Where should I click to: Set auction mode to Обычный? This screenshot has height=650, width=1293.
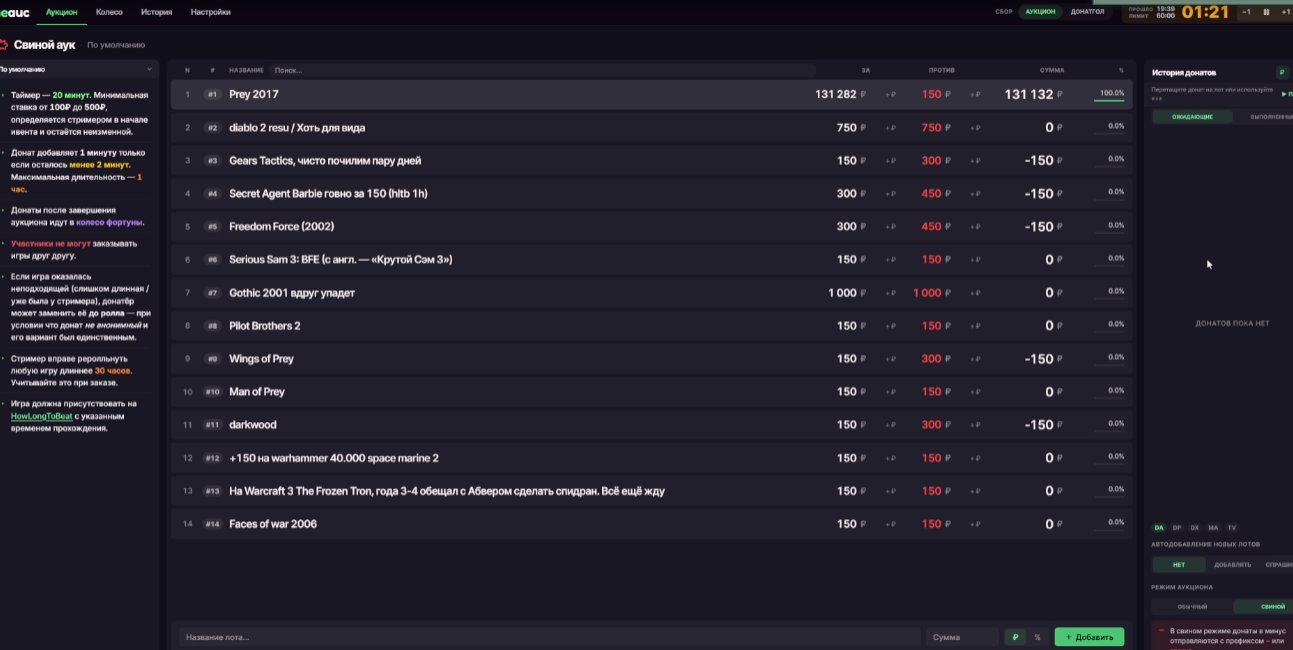pyautogui.click(x=1192, y=606)
